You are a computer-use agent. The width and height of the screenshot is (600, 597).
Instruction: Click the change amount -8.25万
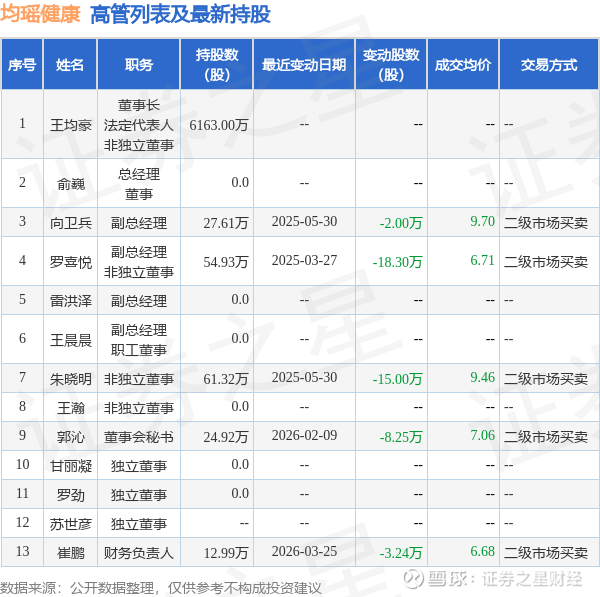pyautogui.click(x=401, y=437)
